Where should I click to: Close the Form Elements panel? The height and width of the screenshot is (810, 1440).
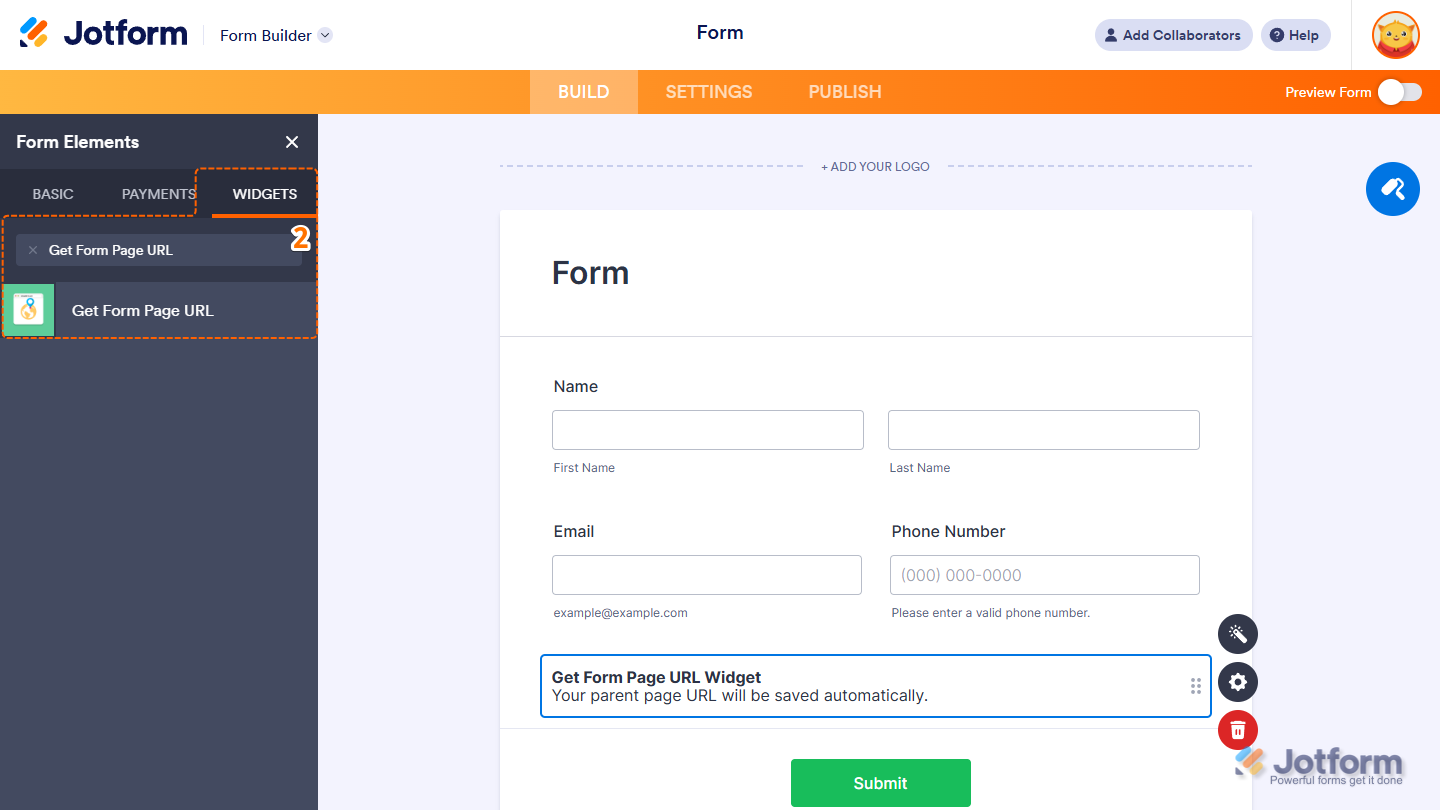[x=291, y=142]
